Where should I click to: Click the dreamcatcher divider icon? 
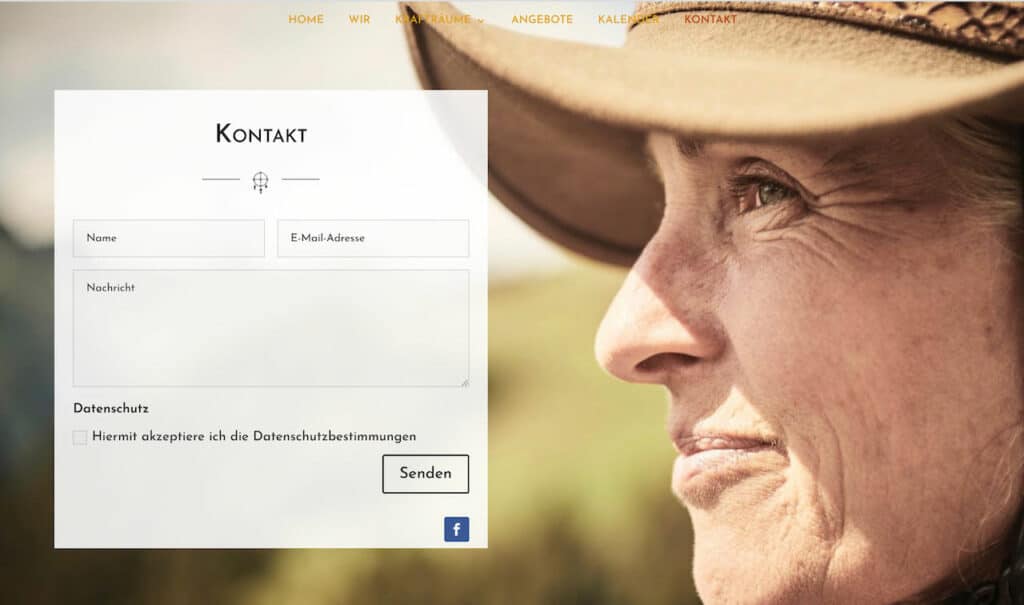[x=261, y=182]
